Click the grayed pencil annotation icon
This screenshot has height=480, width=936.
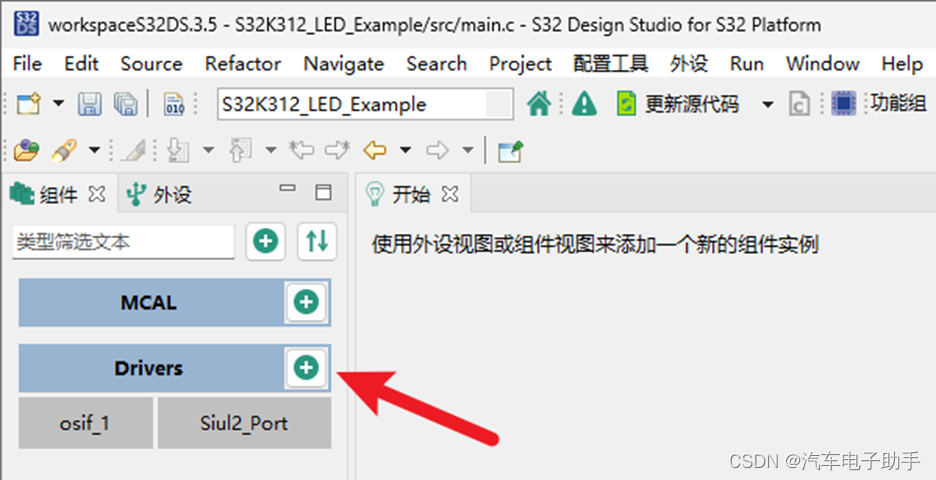click(133, 150)
